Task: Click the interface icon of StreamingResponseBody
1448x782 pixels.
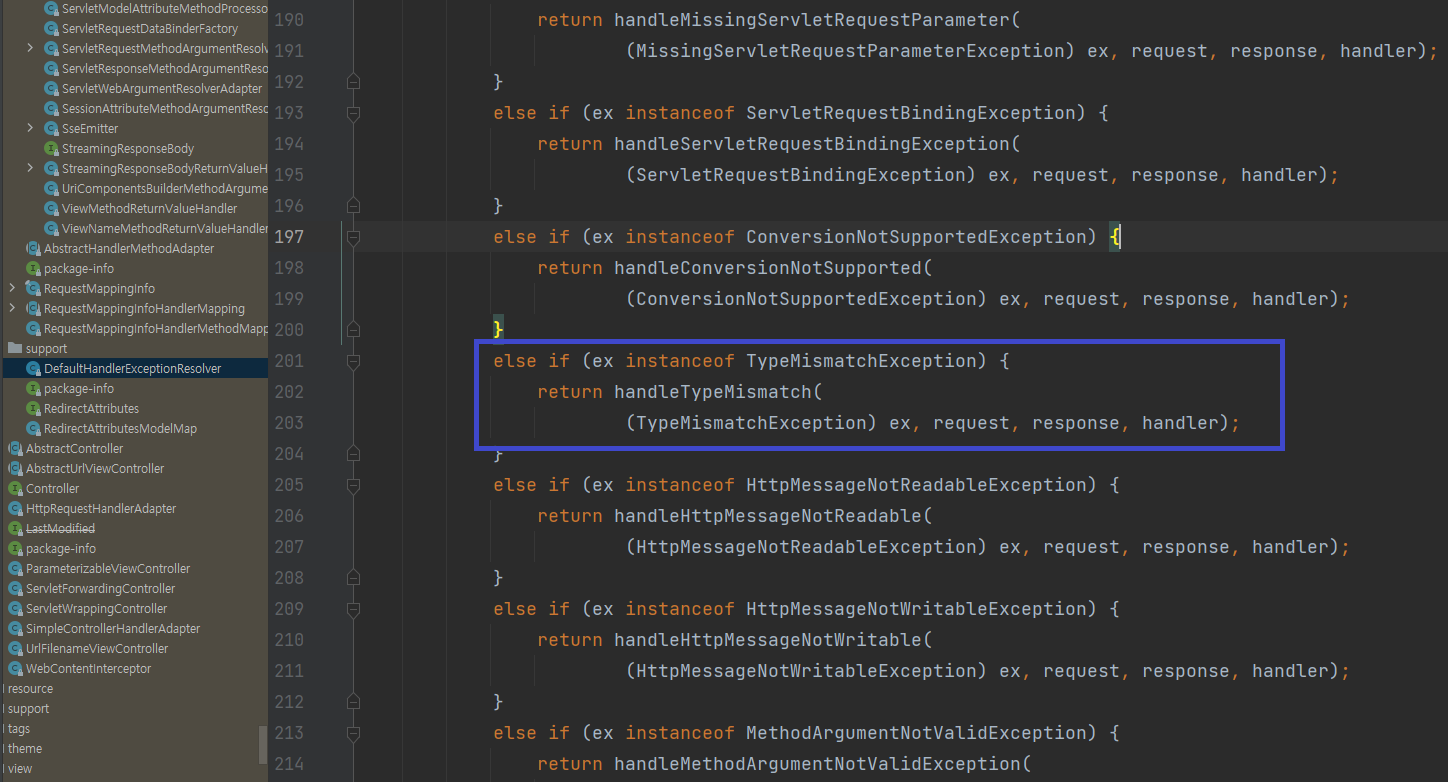Action: pos(52,149)
